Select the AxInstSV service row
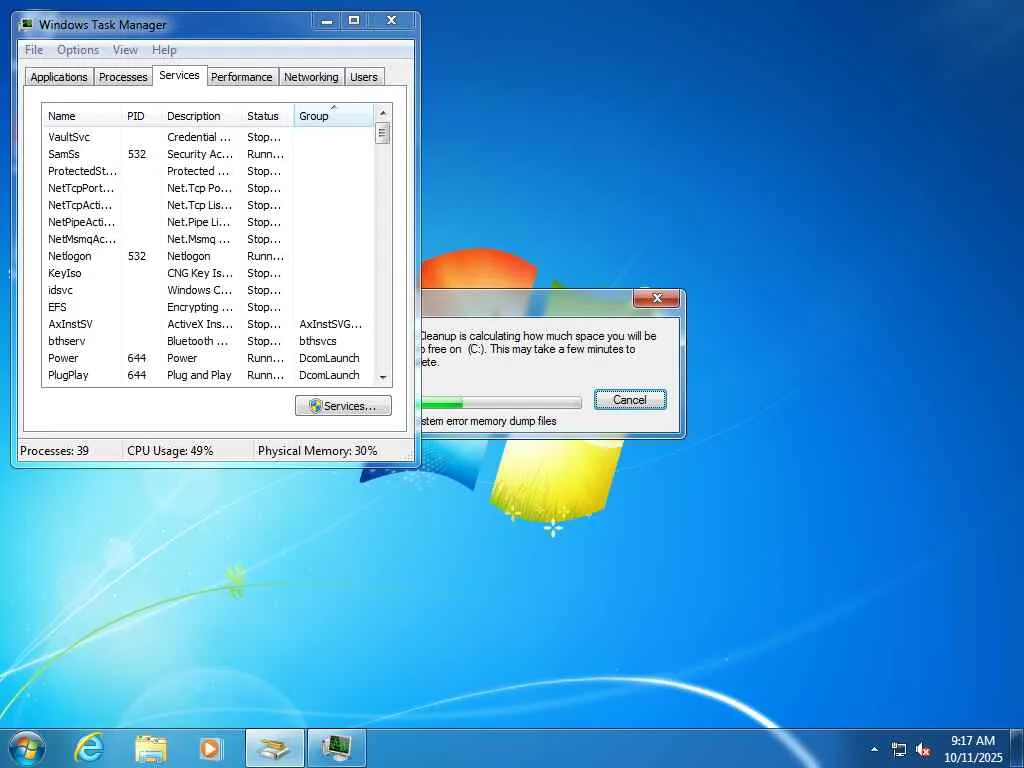This screenshot has width=1024, height=768. [208, 324]
